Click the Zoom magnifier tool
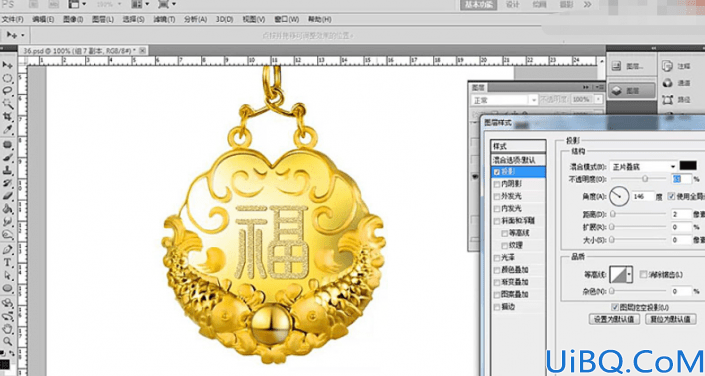705x376 pixels. click(x=8, y=341)
